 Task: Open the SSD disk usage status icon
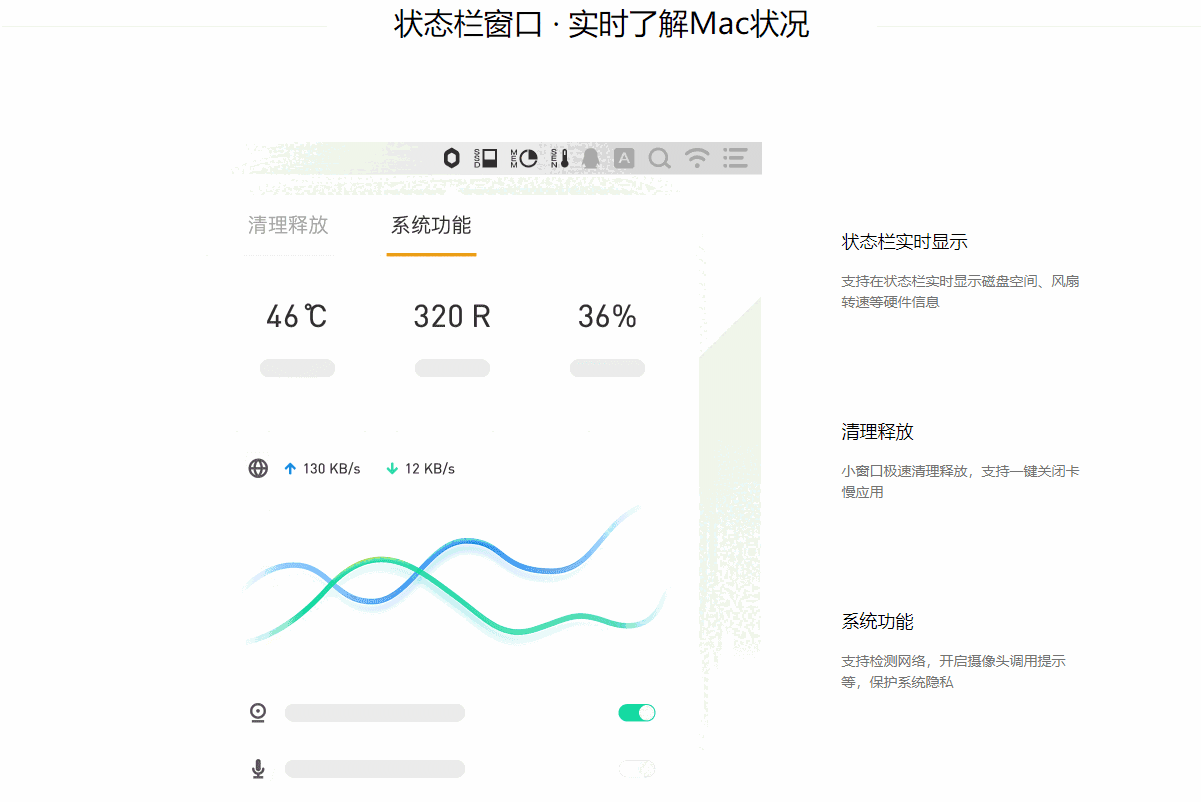(485, 158)
